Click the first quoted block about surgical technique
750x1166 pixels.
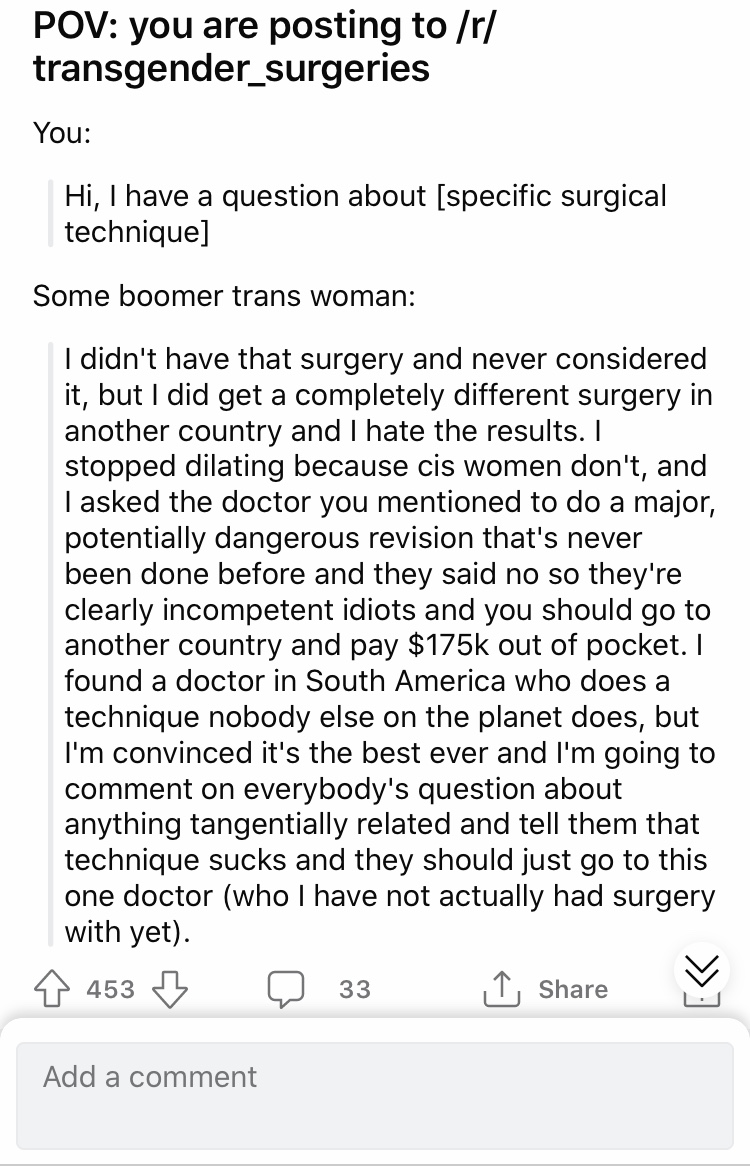pyautogui.click(x=365, y=213)
